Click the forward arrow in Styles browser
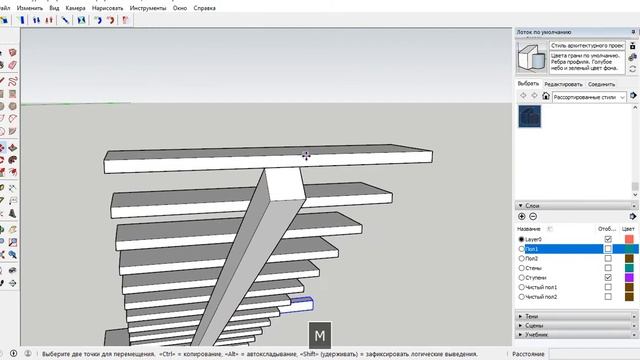 pyautogui.click(x=534, y=96)
